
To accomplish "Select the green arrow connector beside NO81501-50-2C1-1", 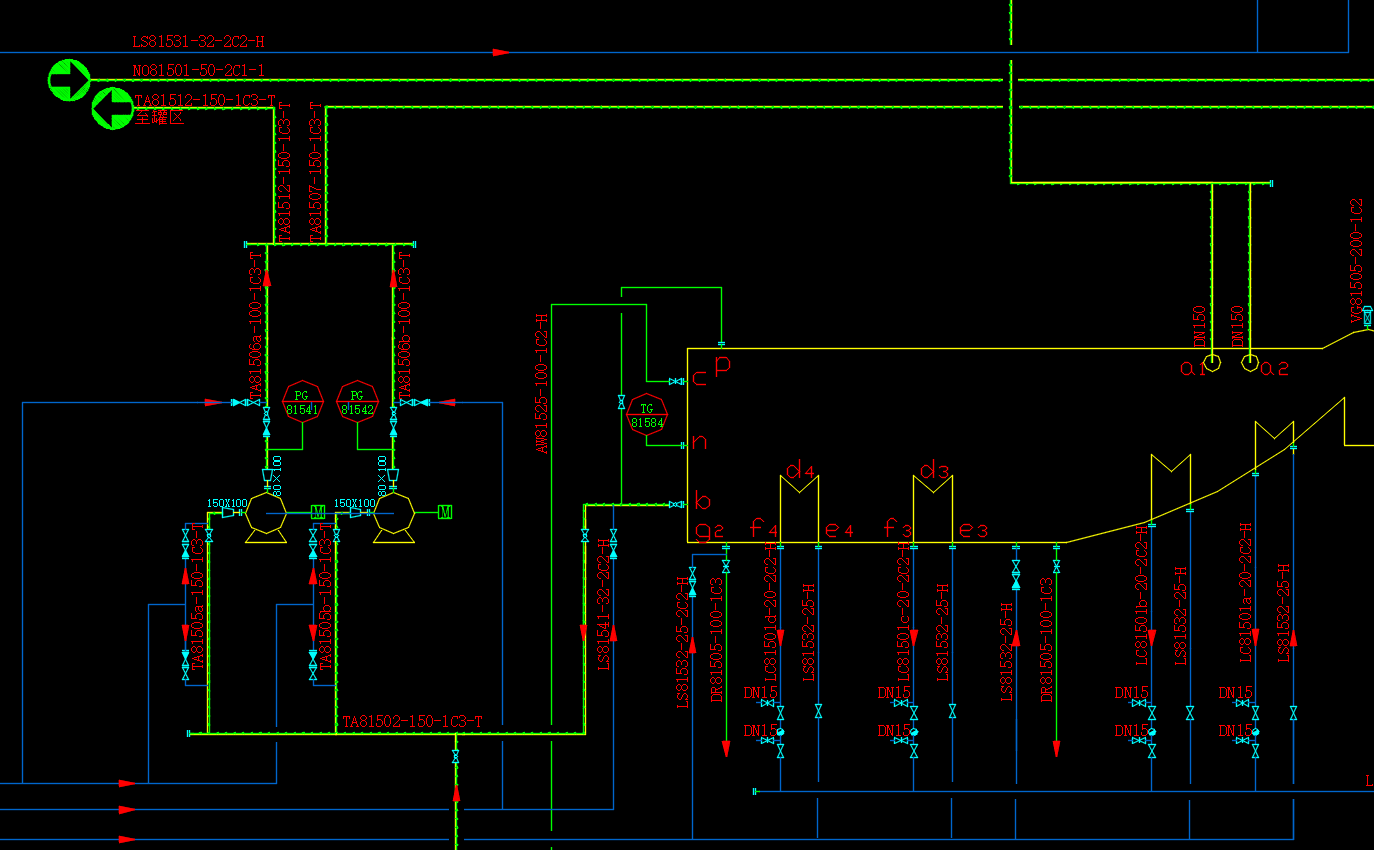I will [x=69, y=80].
